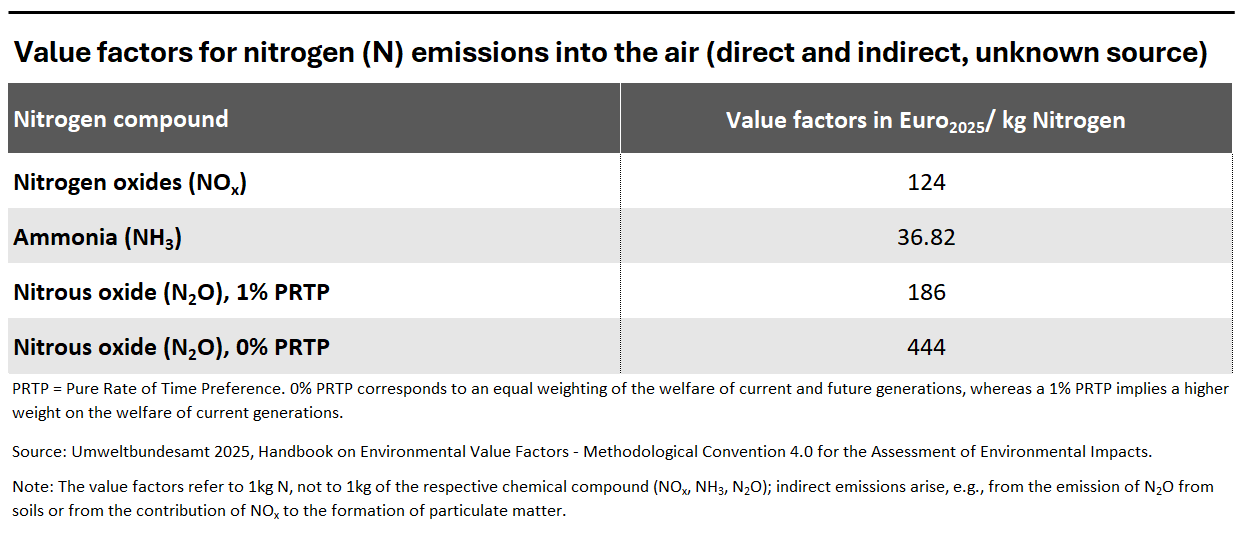The image size is (1244, 538).
Task: Select the "Nitrous oxide (N2O), 0% PRTP" label
Action: (171, 347)
